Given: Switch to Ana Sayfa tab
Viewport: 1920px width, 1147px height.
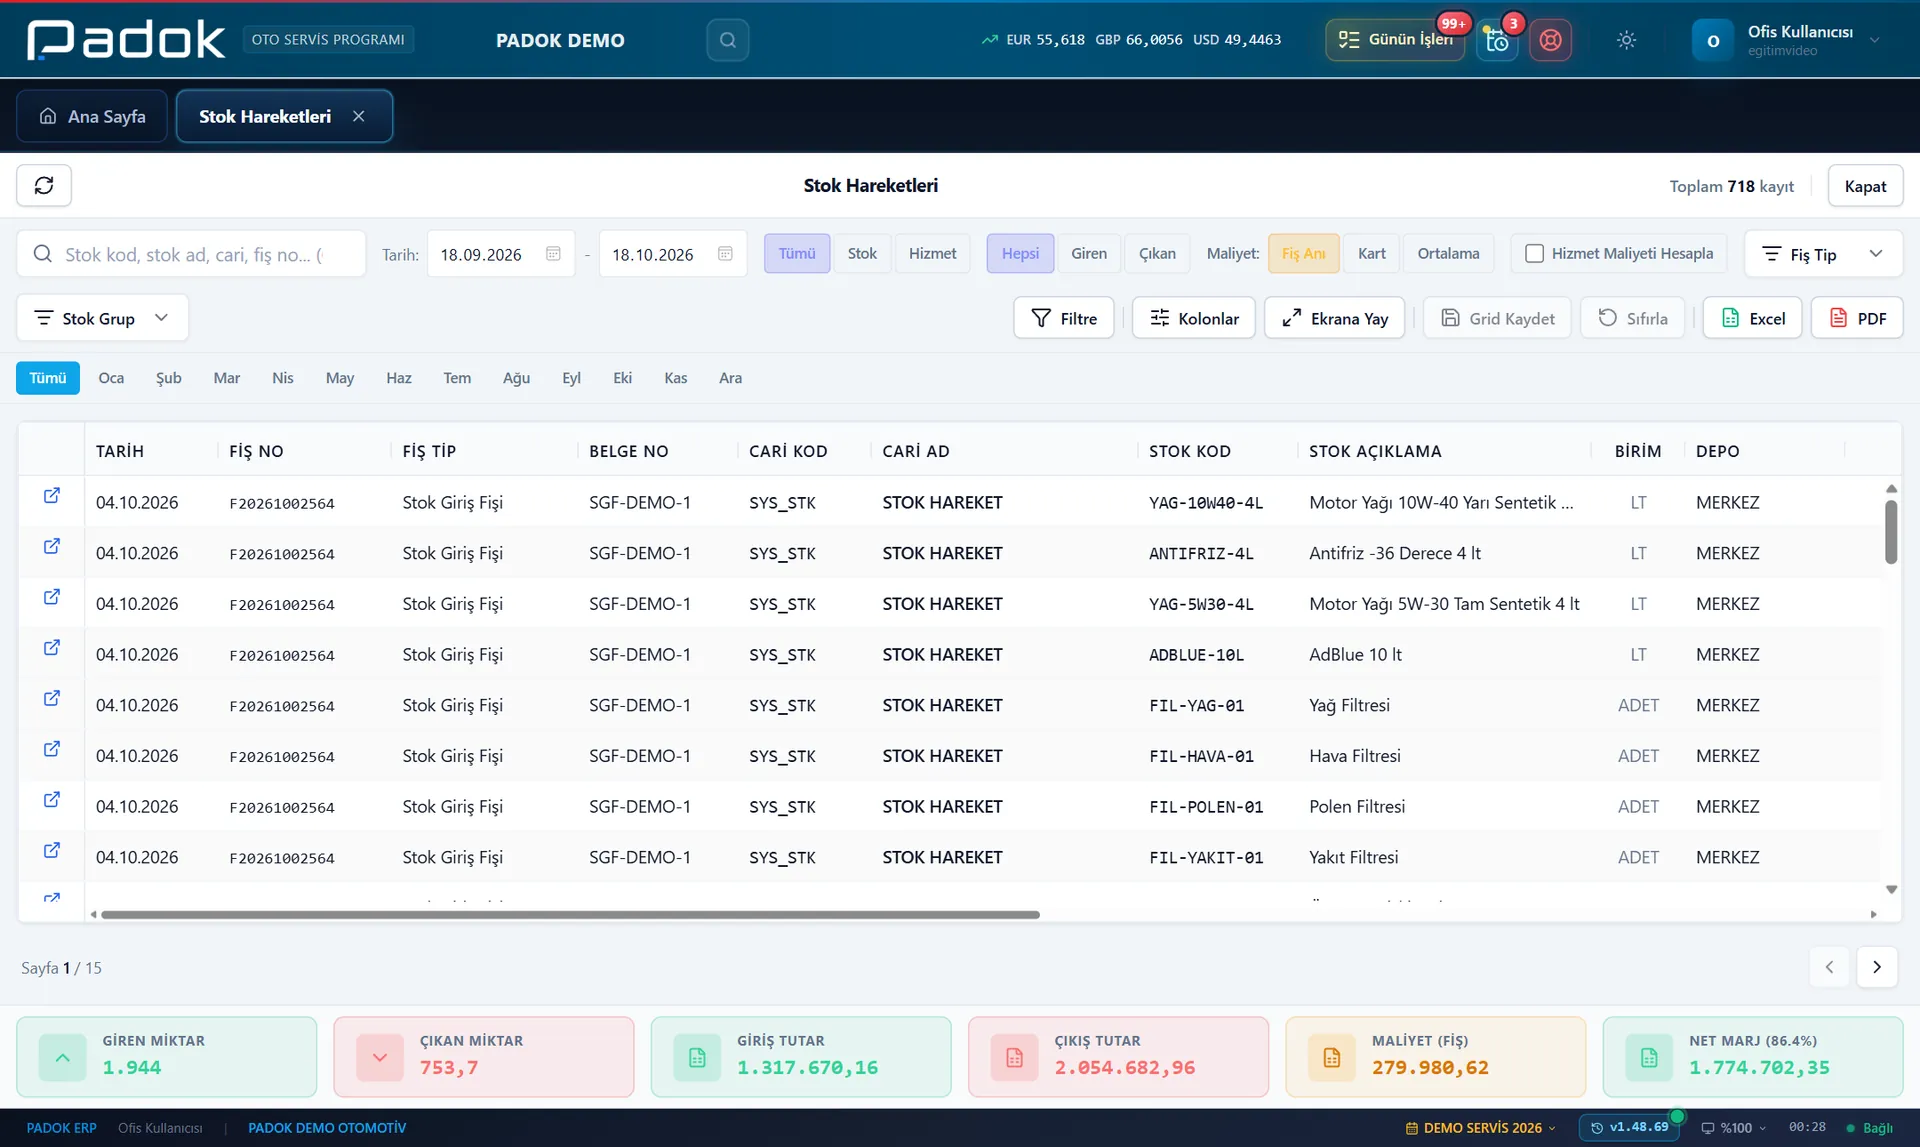Looking at the screenshot, I should pyautogui.click(x=92, y=117).
